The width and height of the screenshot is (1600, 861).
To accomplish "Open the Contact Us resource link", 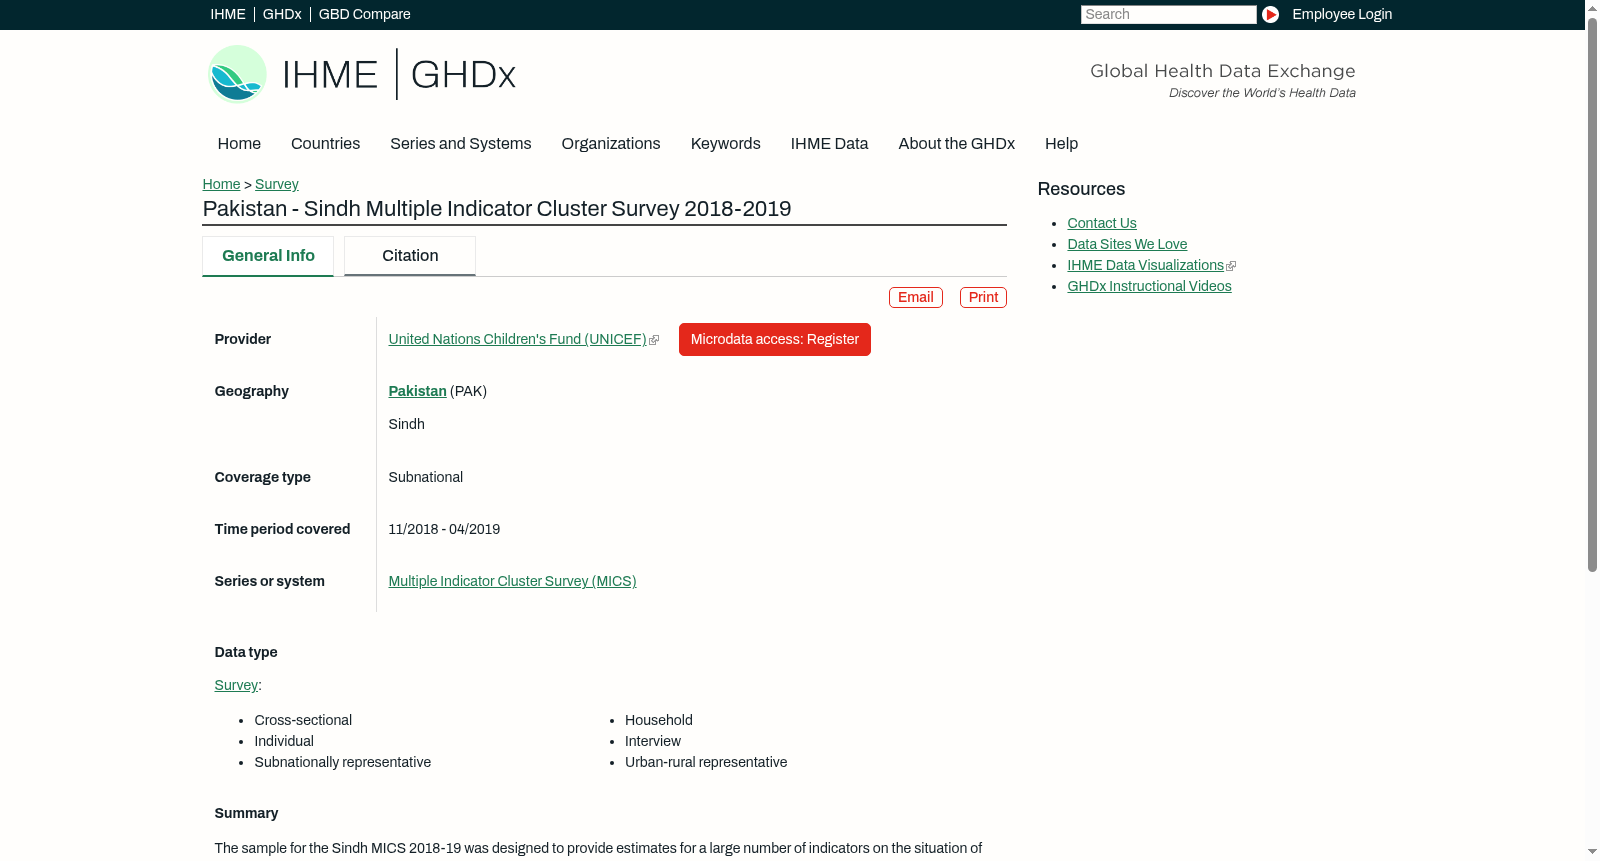I will coord(1102,223).
